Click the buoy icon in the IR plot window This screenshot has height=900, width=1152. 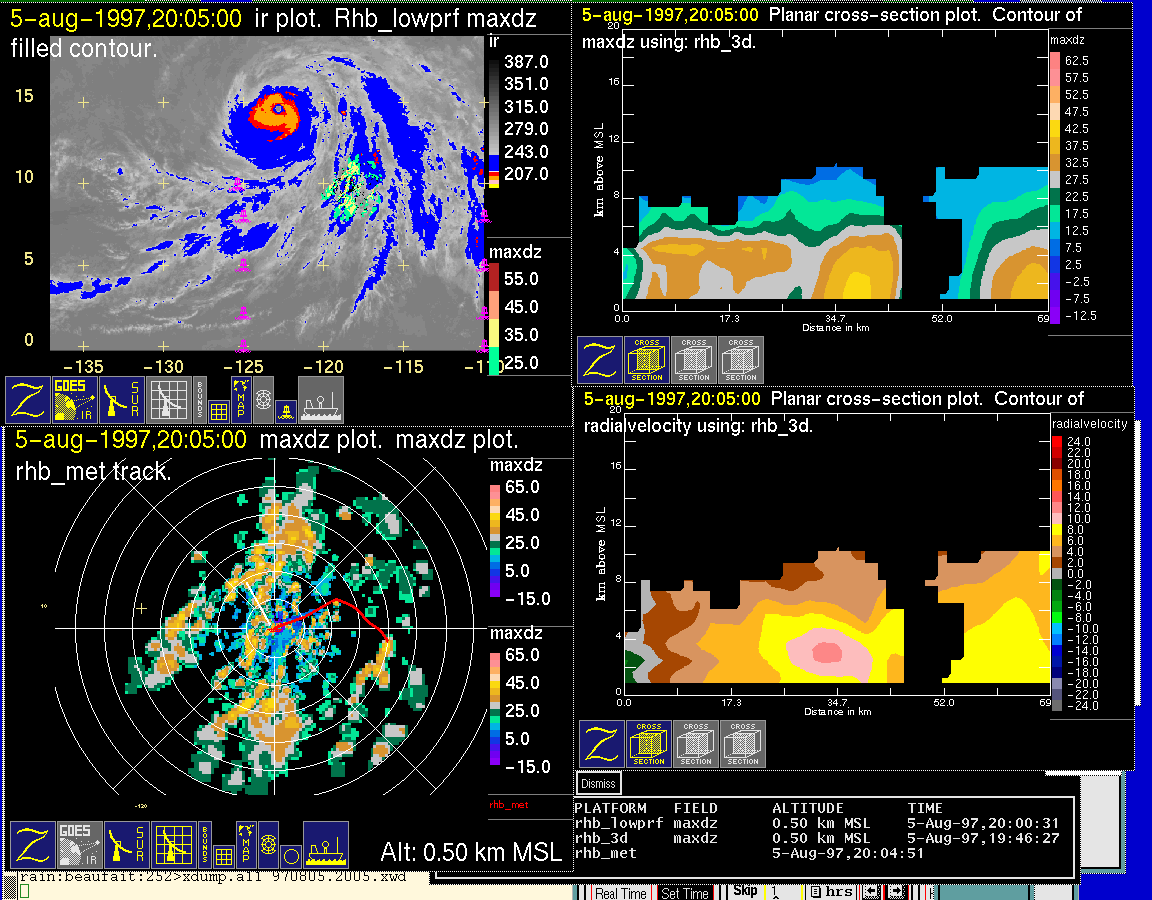285,410
